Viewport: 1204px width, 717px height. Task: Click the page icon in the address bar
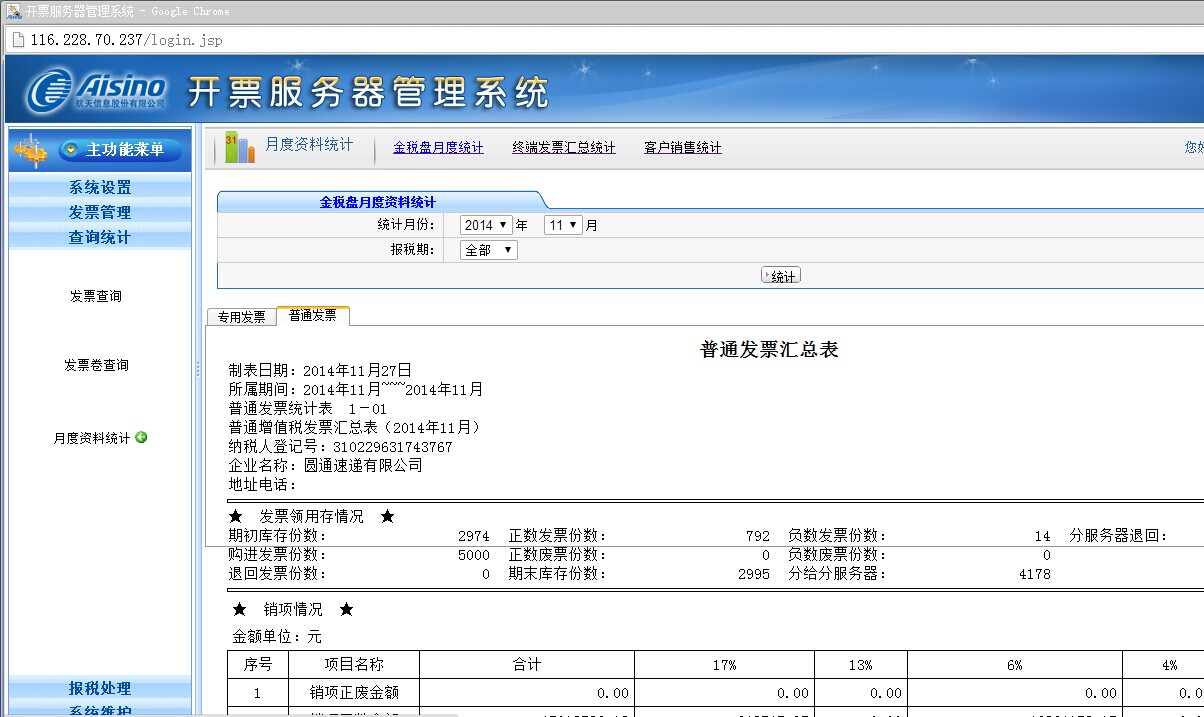pyautogui.click(x=17, y=40)
